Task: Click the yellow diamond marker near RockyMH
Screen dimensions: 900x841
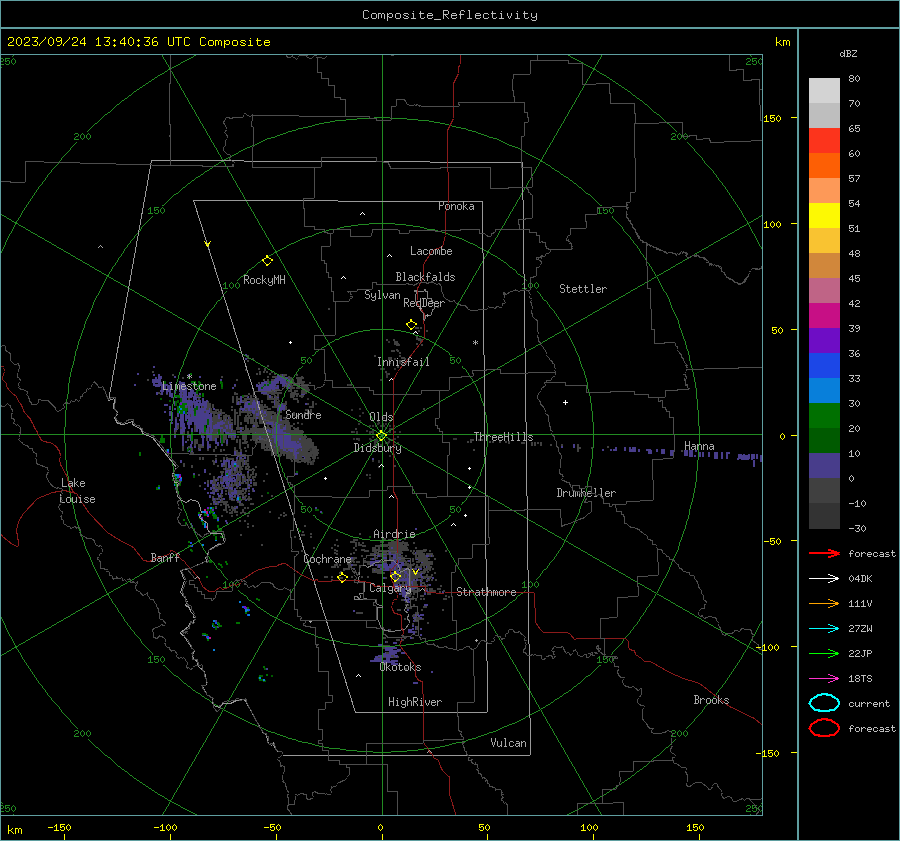Action: pos(267,261)
